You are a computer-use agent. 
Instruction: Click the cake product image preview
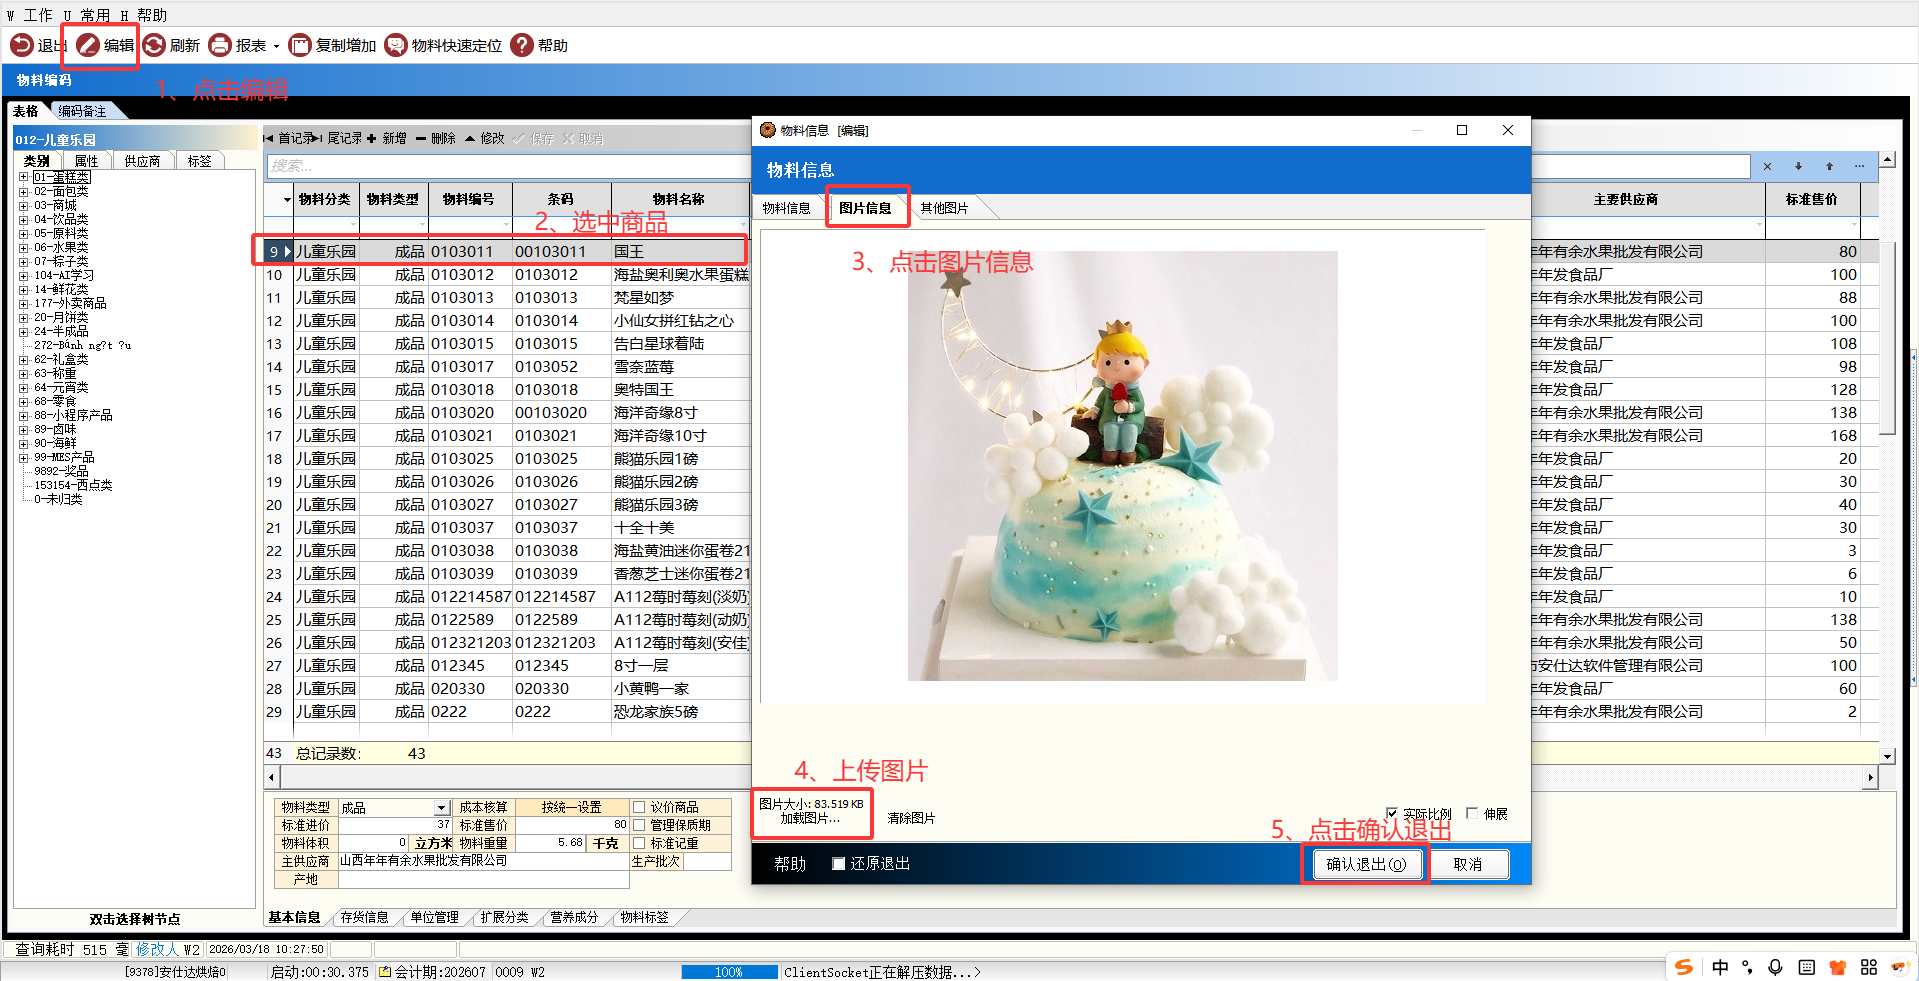(1122, 466)
